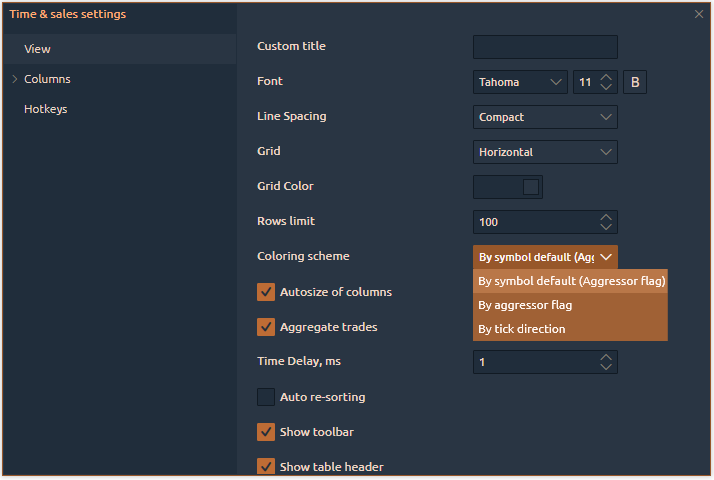Screen dimensions: 714x480
Task: Open Line Spacing Compact dropdown
Action: 545,117
